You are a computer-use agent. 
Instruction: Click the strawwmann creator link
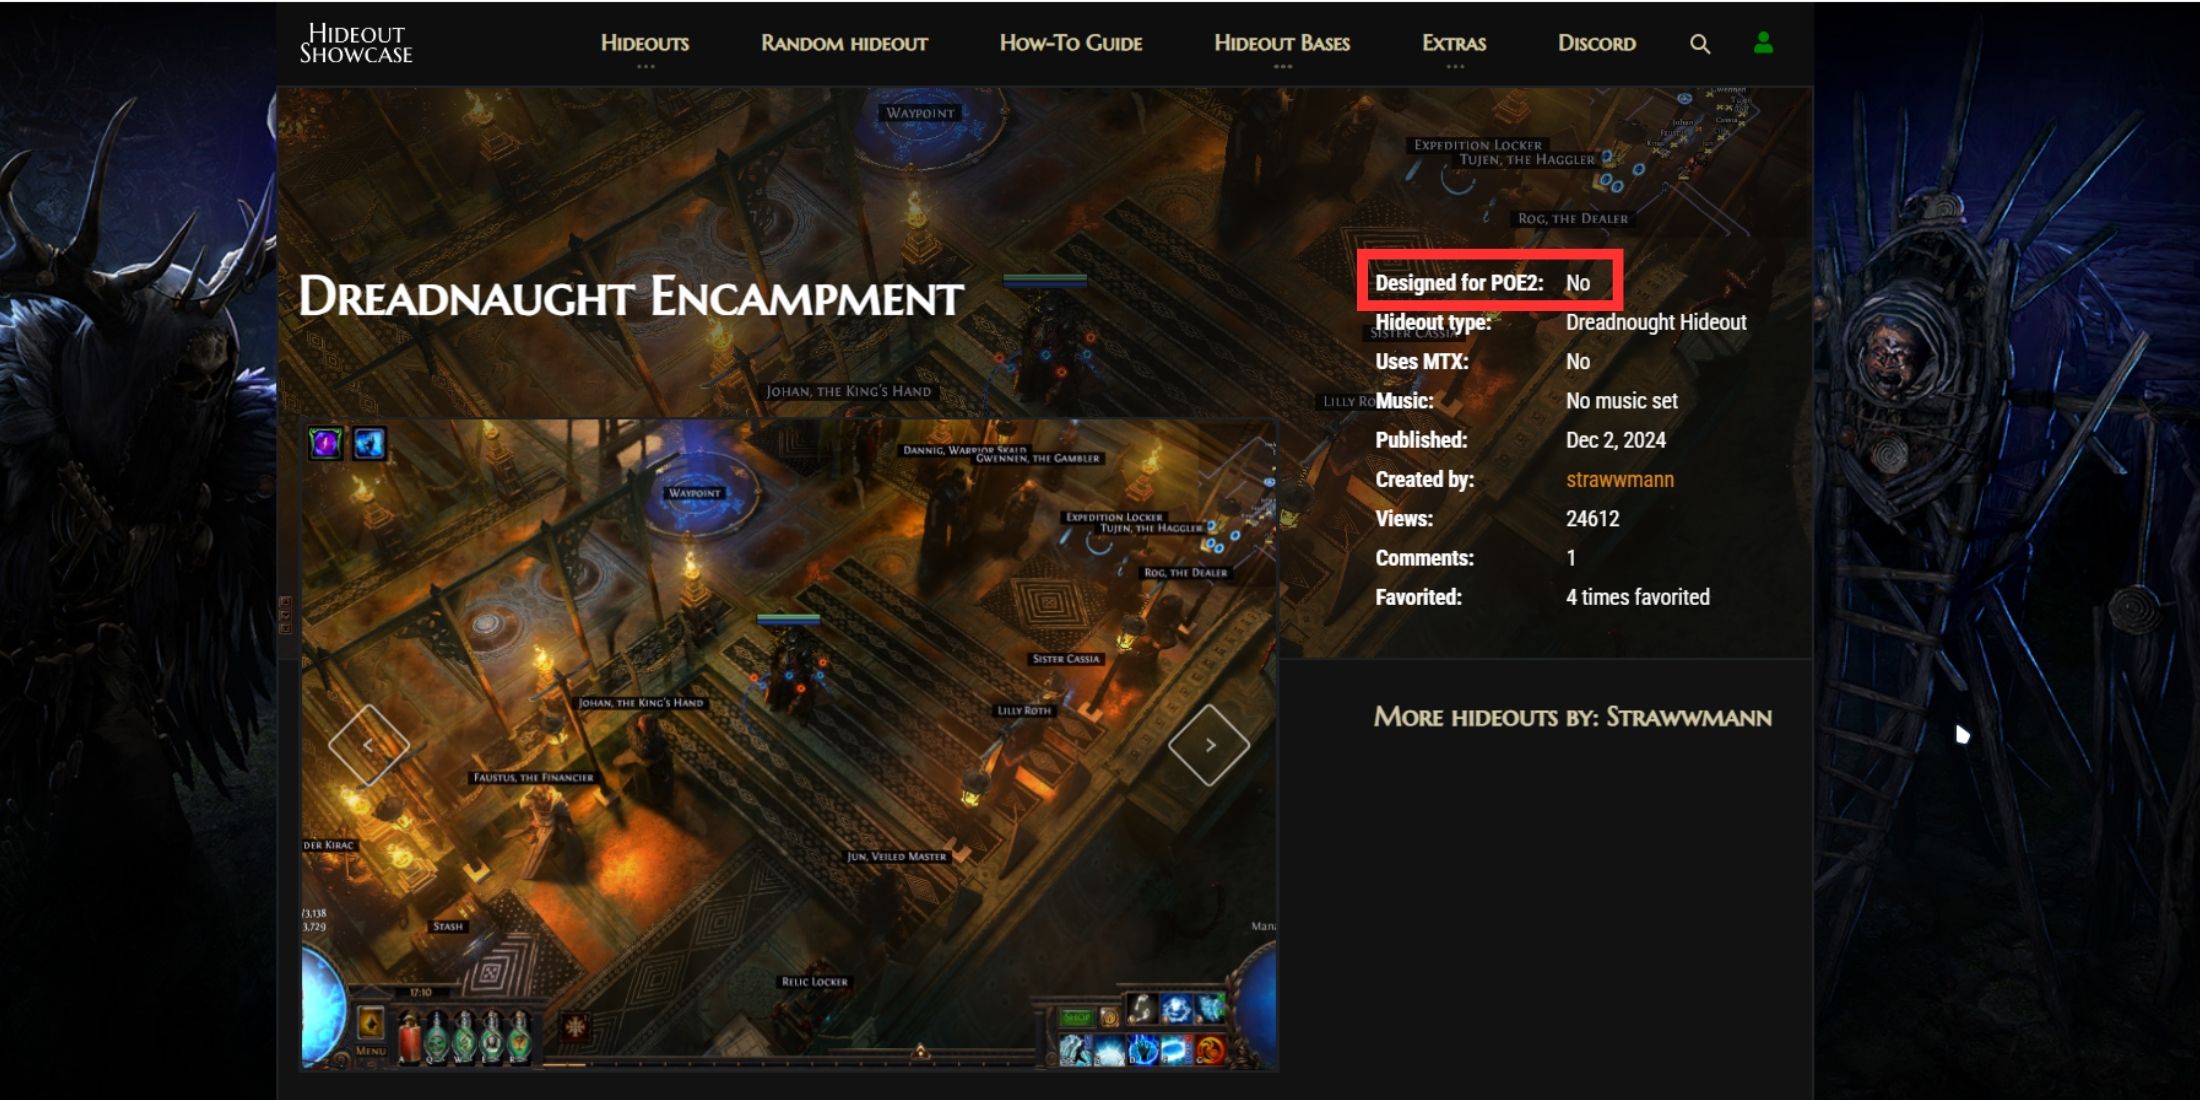(1619, 480)
